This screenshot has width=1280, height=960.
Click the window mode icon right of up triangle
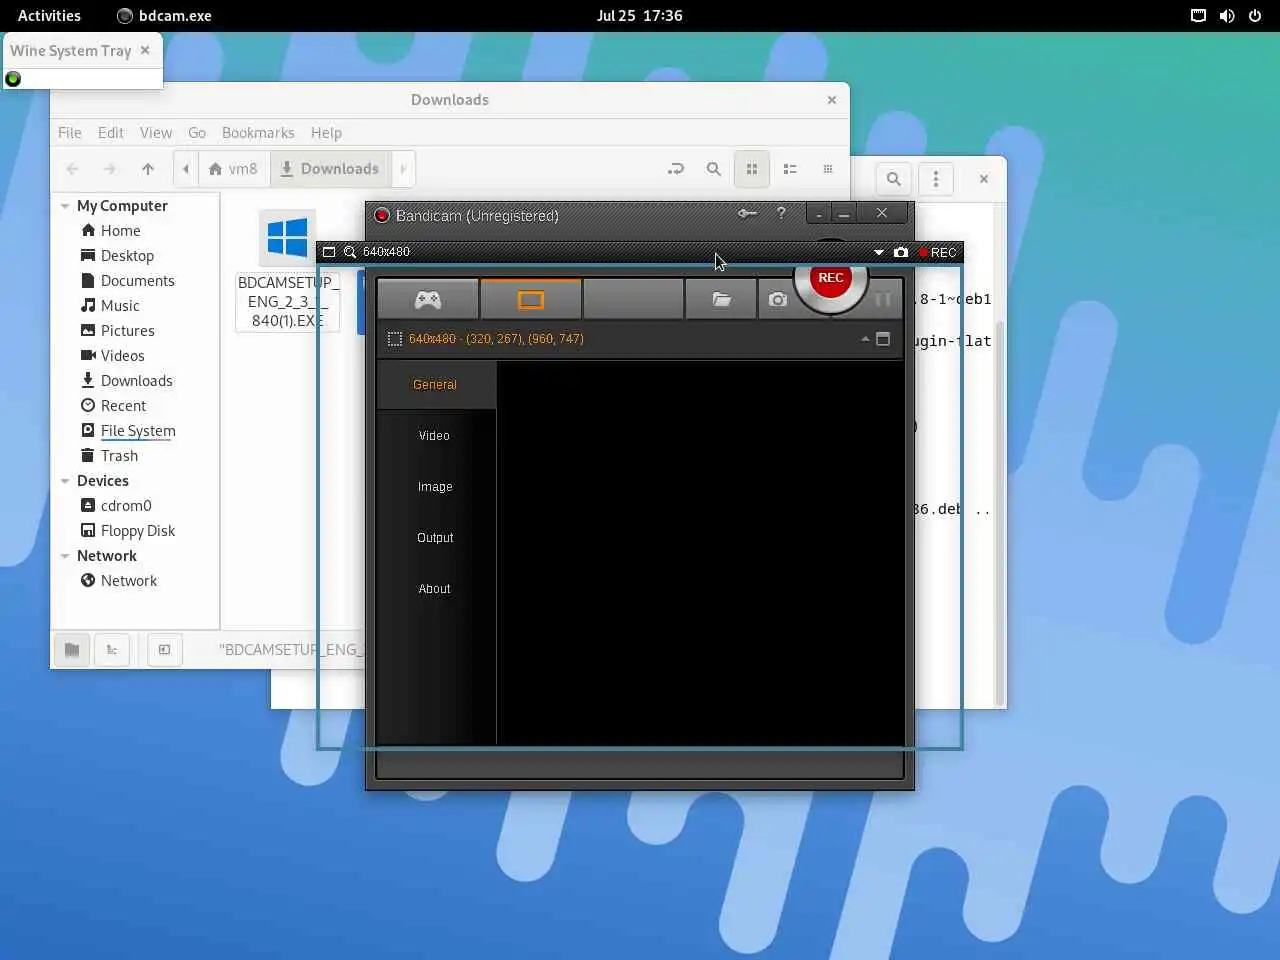[x=883, y=339]
